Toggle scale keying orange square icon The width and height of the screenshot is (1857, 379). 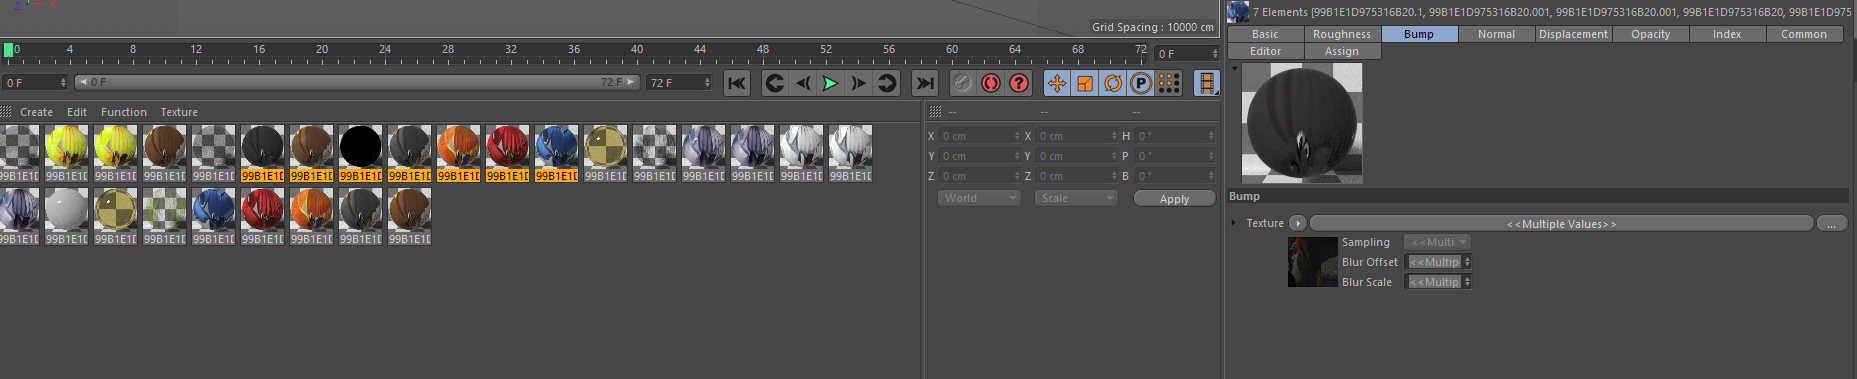(x=1085, y=83)
